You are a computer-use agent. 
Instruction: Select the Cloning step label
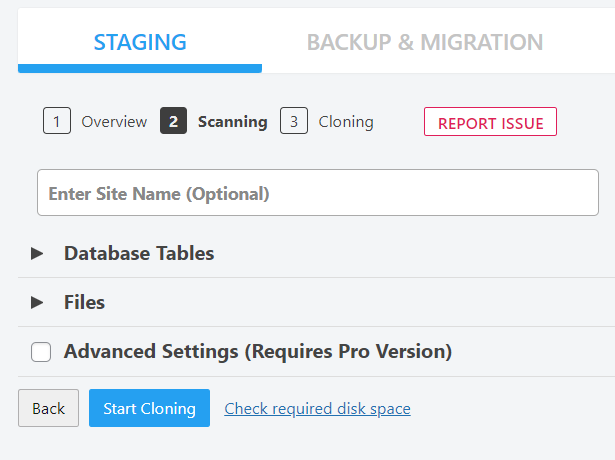(x=346, y=122)
